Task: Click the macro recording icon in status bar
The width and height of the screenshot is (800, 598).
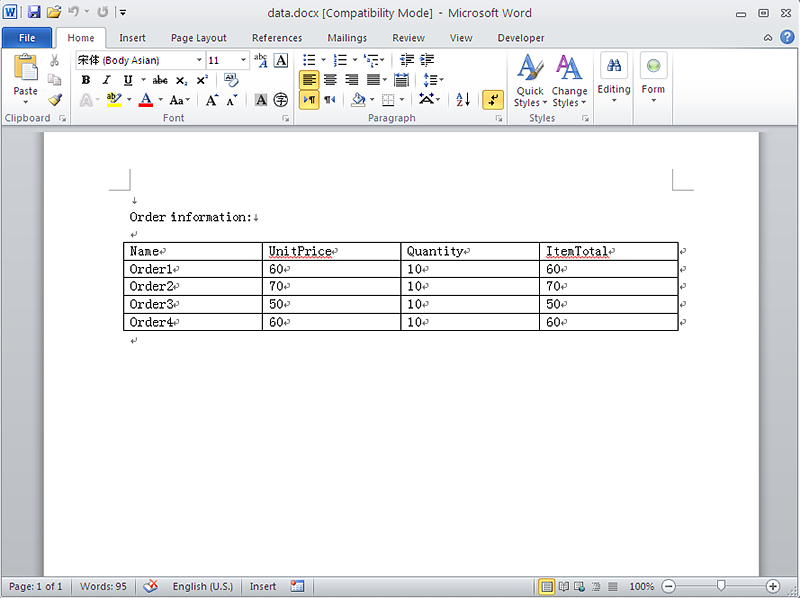Action: pyautogui.click(x=297, y=586)
